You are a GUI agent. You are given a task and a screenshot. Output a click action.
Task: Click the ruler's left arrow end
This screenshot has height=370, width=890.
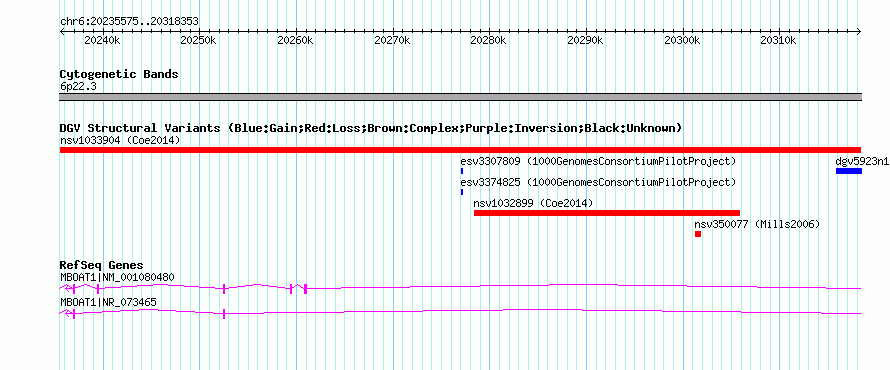(62, 32)
